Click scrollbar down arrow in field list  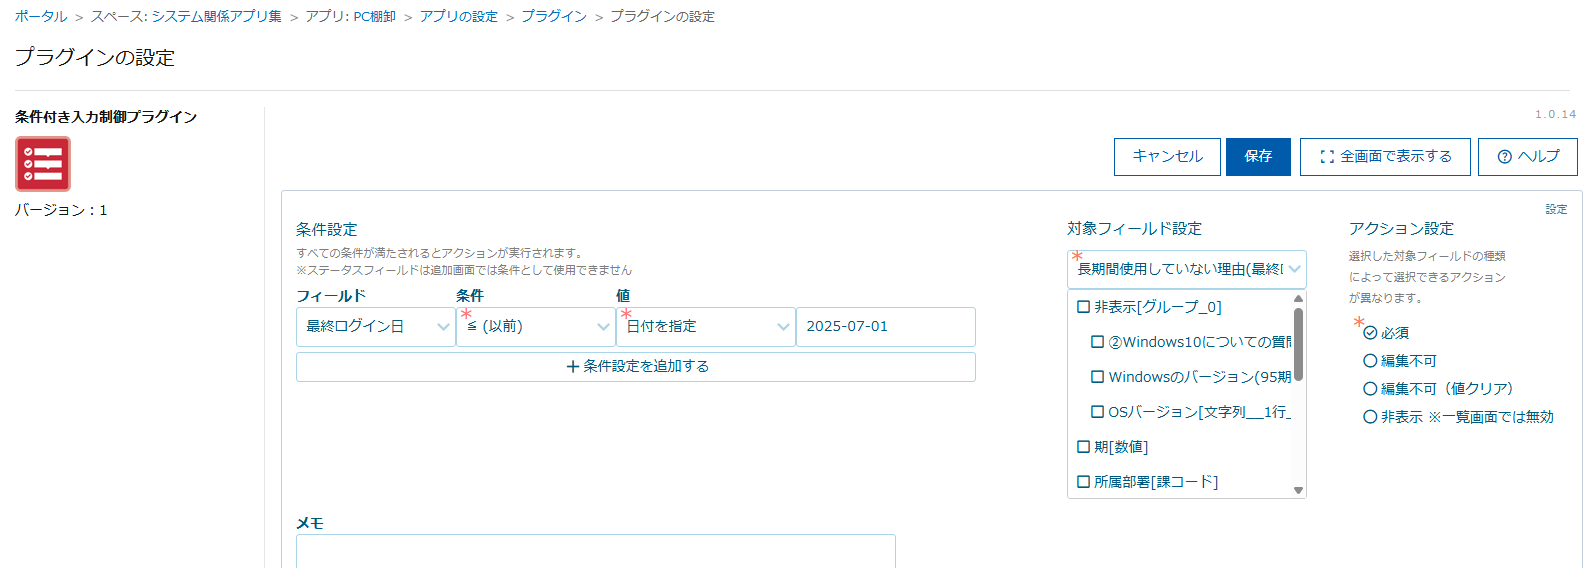pyautogui.click(x=1298, y=490)
